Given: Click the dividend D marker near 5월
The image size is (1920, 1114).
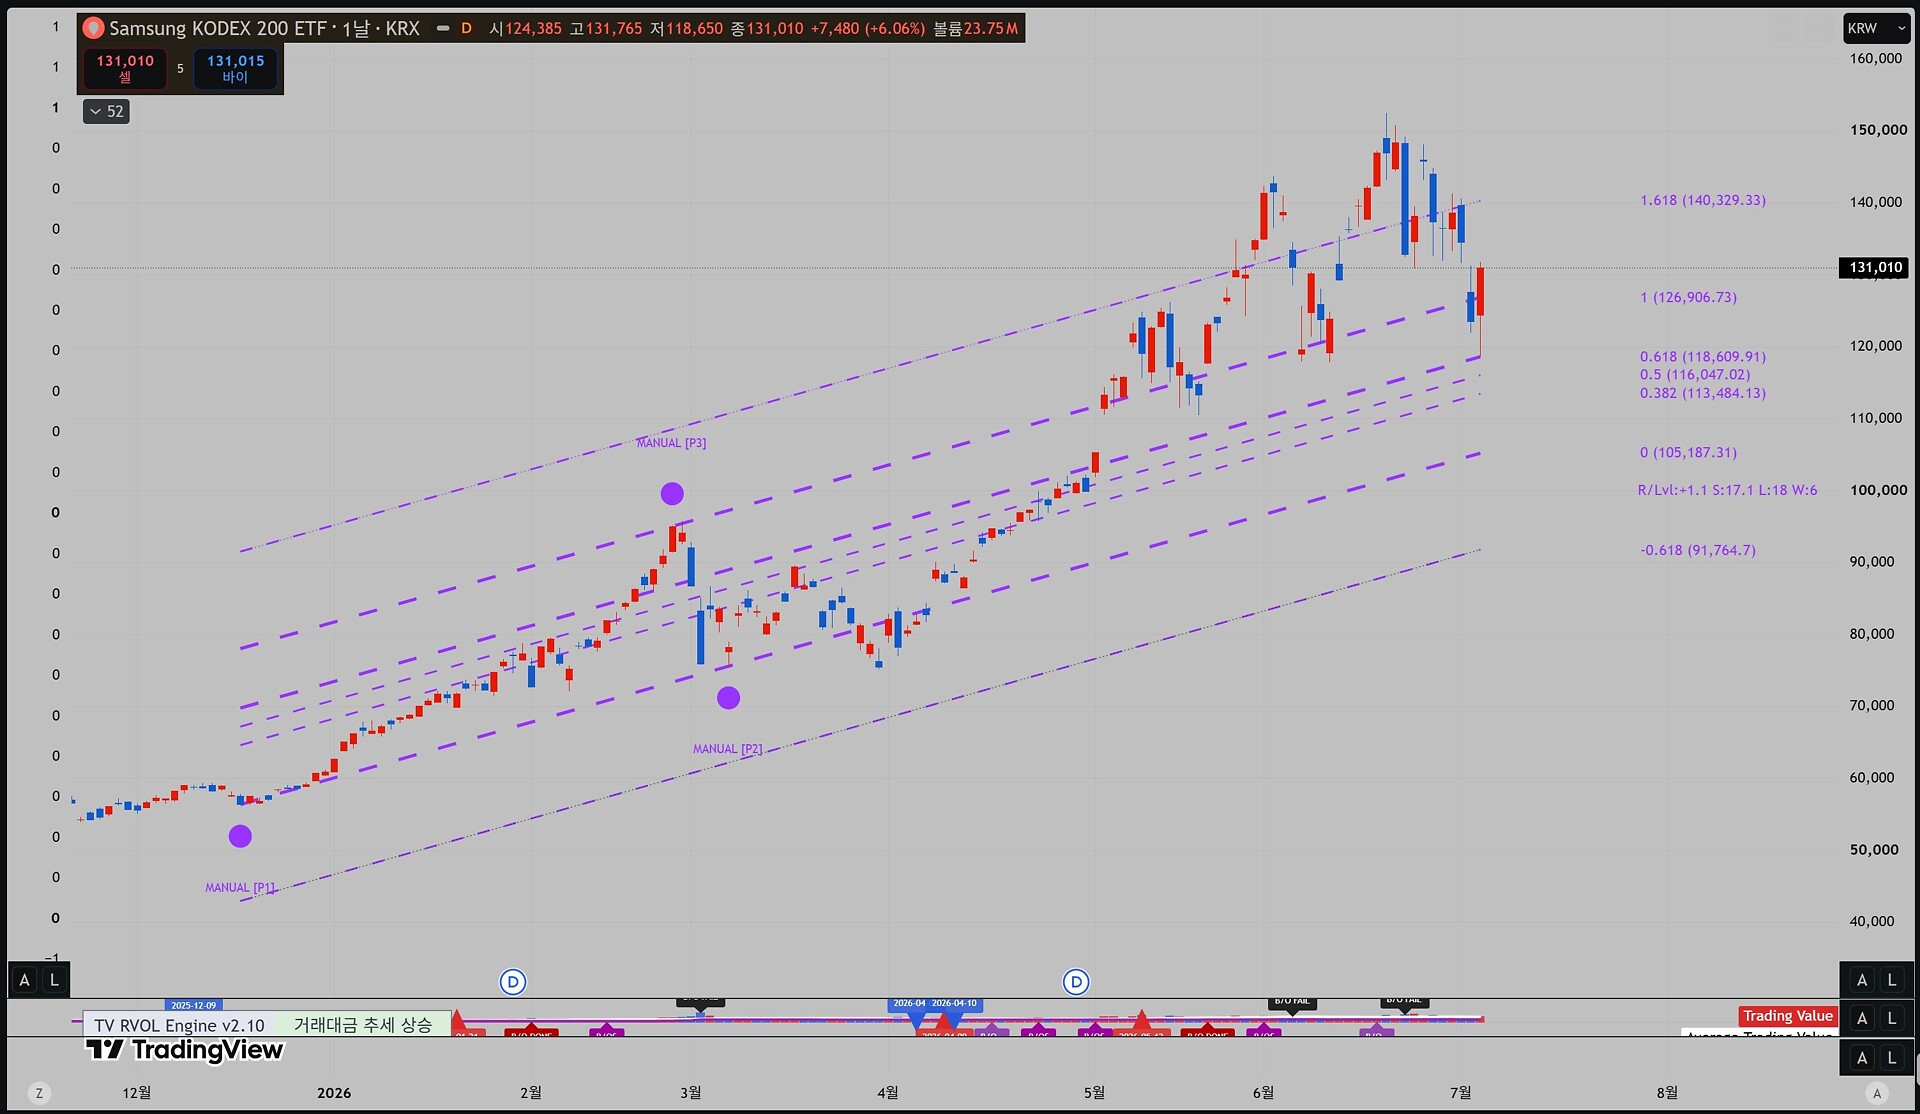Looking at the screenshot, I should pyautogui.click(x=1076, y=982).
